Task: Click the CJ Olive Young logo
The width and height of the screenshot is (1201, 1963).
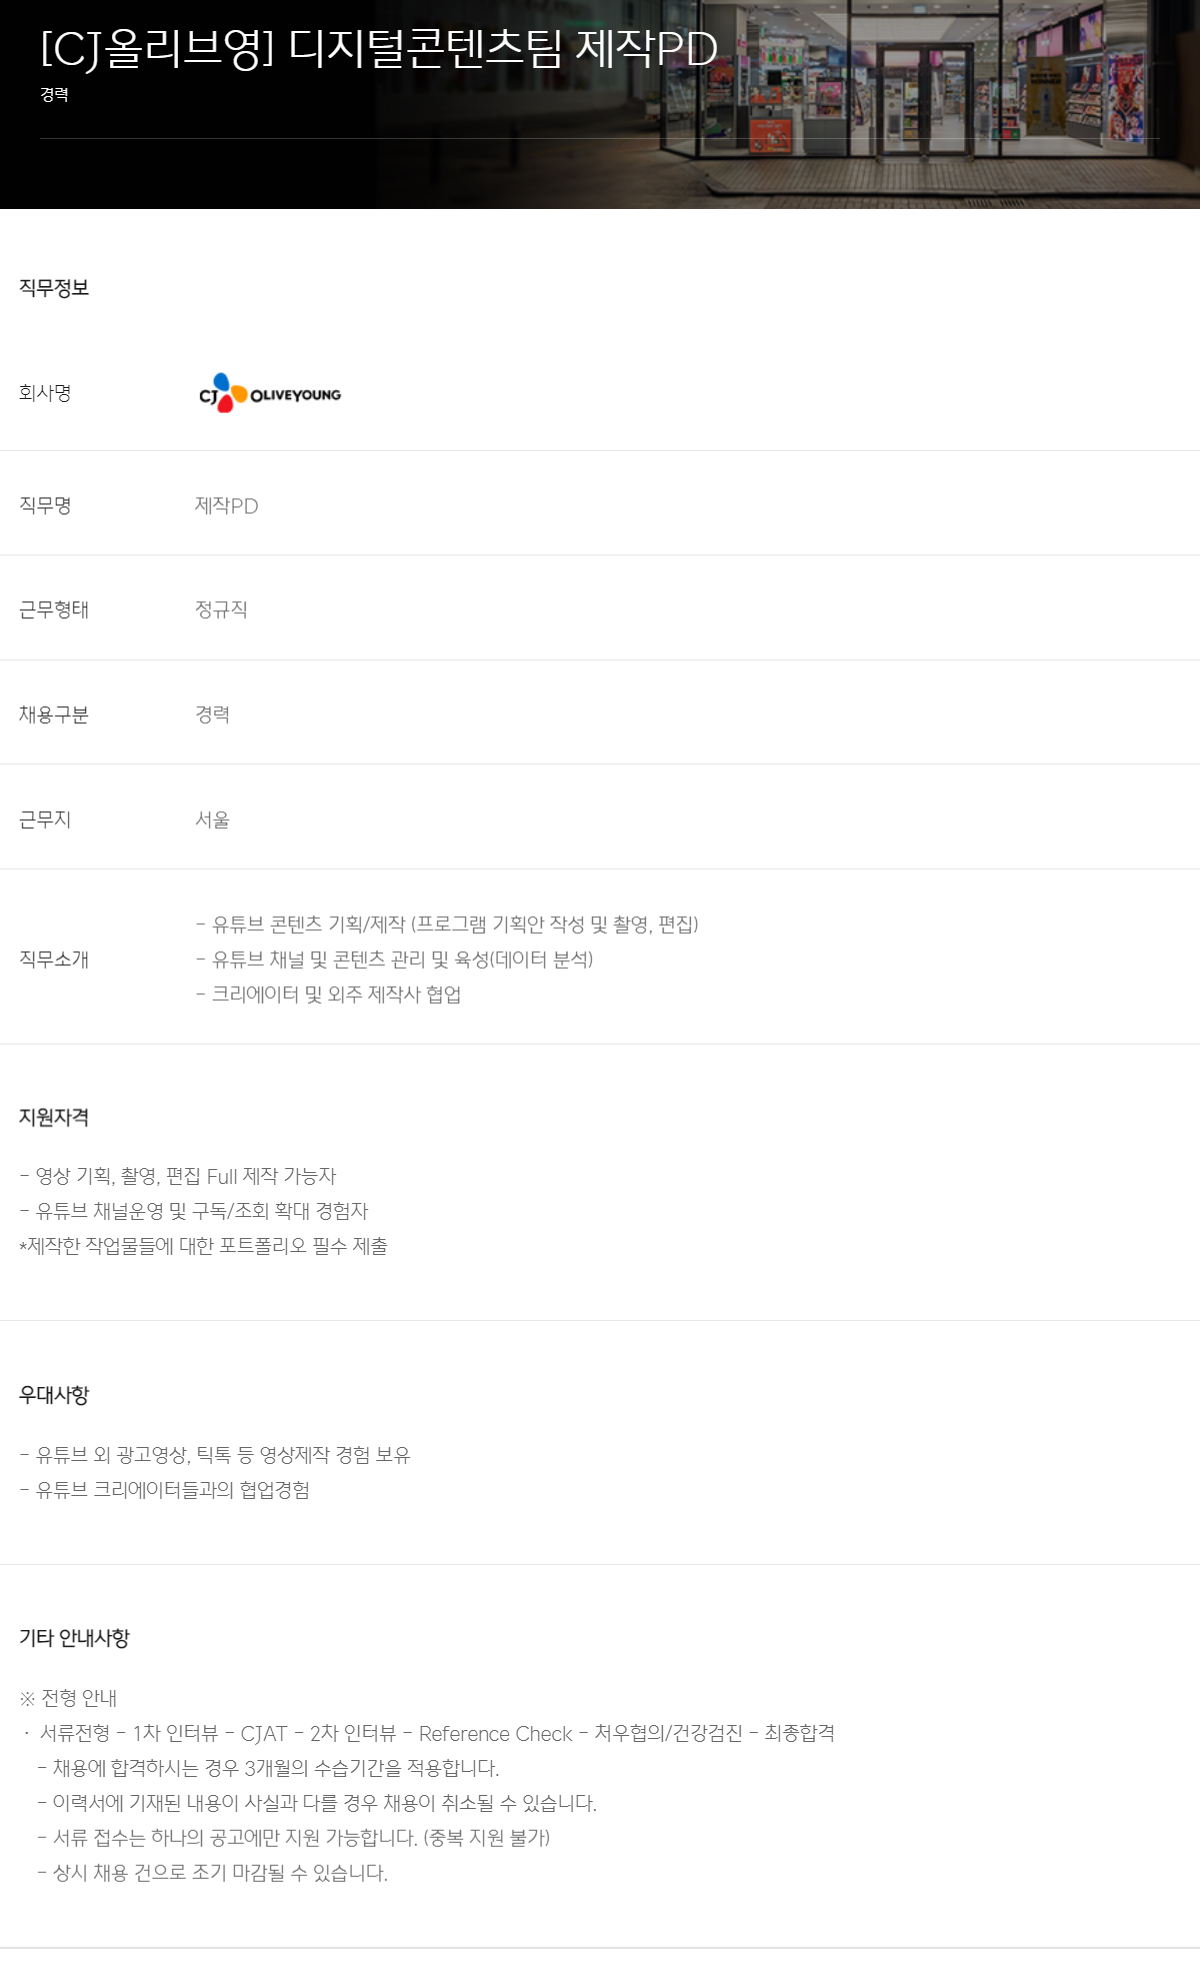Action: tap(270, 394)
